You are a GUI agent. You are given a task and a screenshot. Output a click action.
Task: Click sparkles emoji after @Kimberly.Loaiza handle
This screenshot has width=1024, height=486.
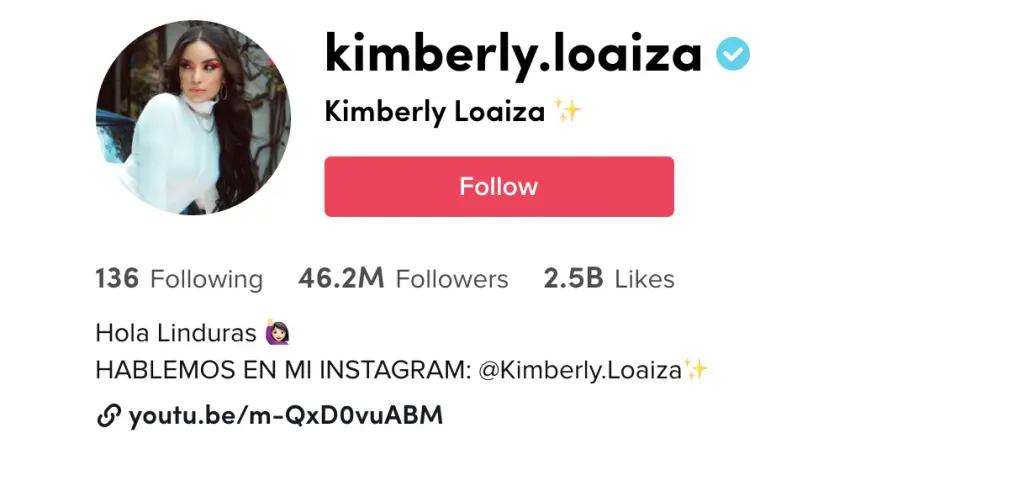(696, 370)
